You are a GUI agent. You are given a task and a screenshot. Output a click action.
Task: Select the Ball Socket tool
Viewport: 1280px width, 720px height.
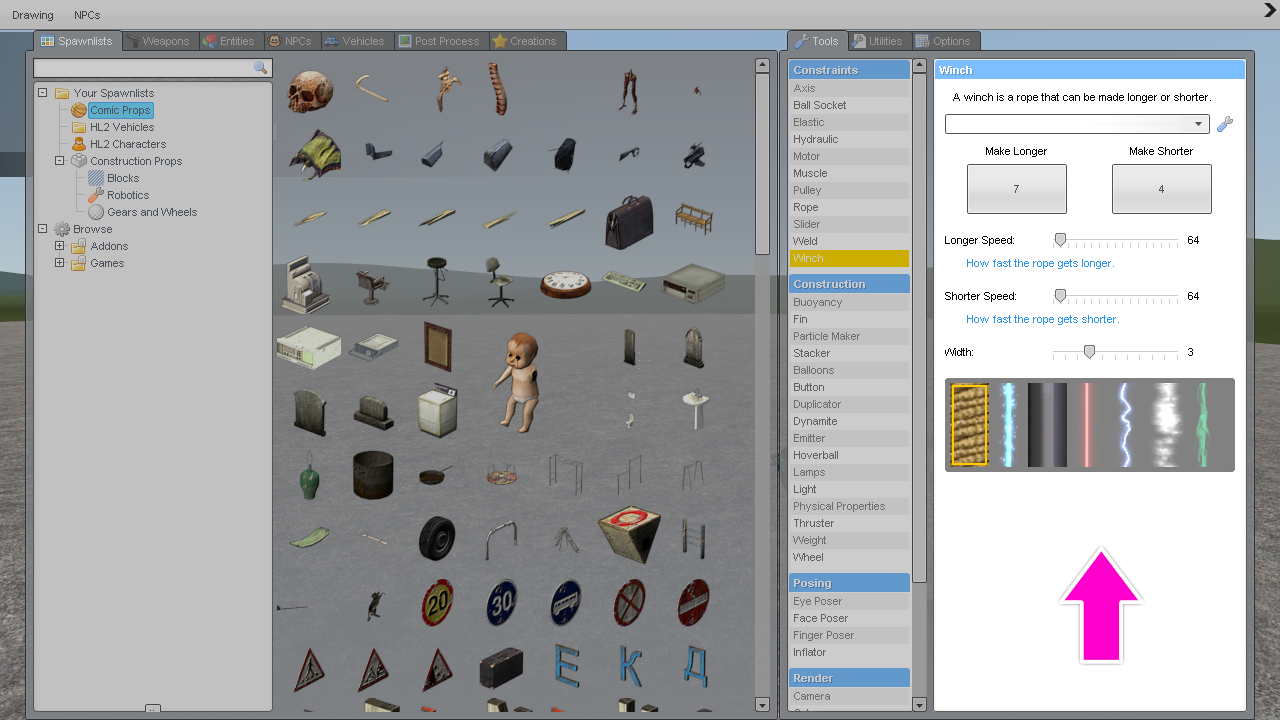(849, 105)
